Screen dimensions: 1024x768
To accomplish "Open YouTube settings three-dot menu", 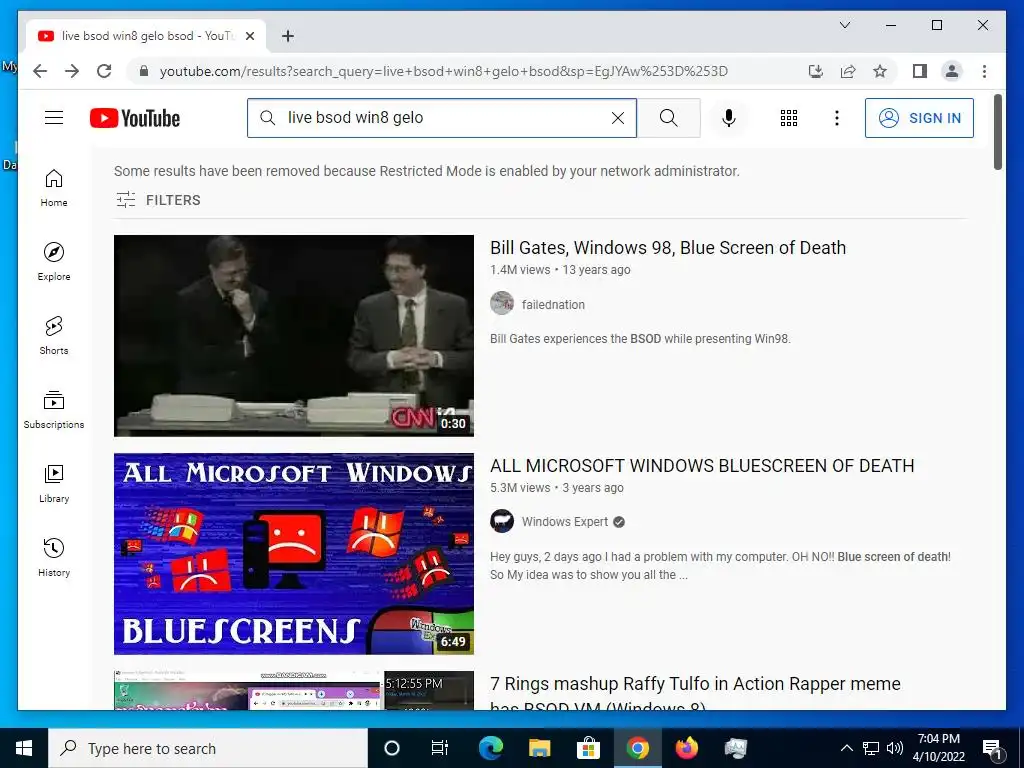I will tap(837, 118).
